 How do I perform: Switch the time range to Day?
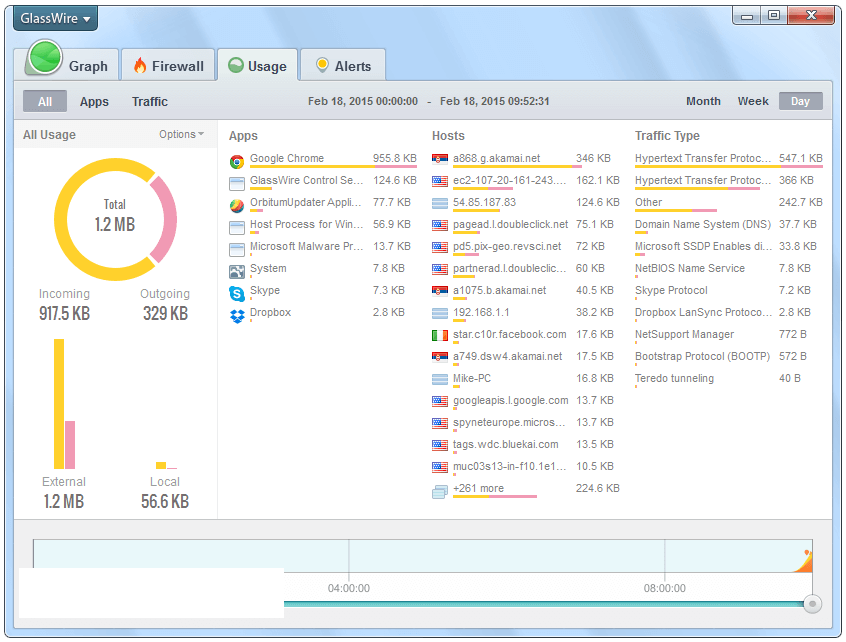[x=801, y=101]
